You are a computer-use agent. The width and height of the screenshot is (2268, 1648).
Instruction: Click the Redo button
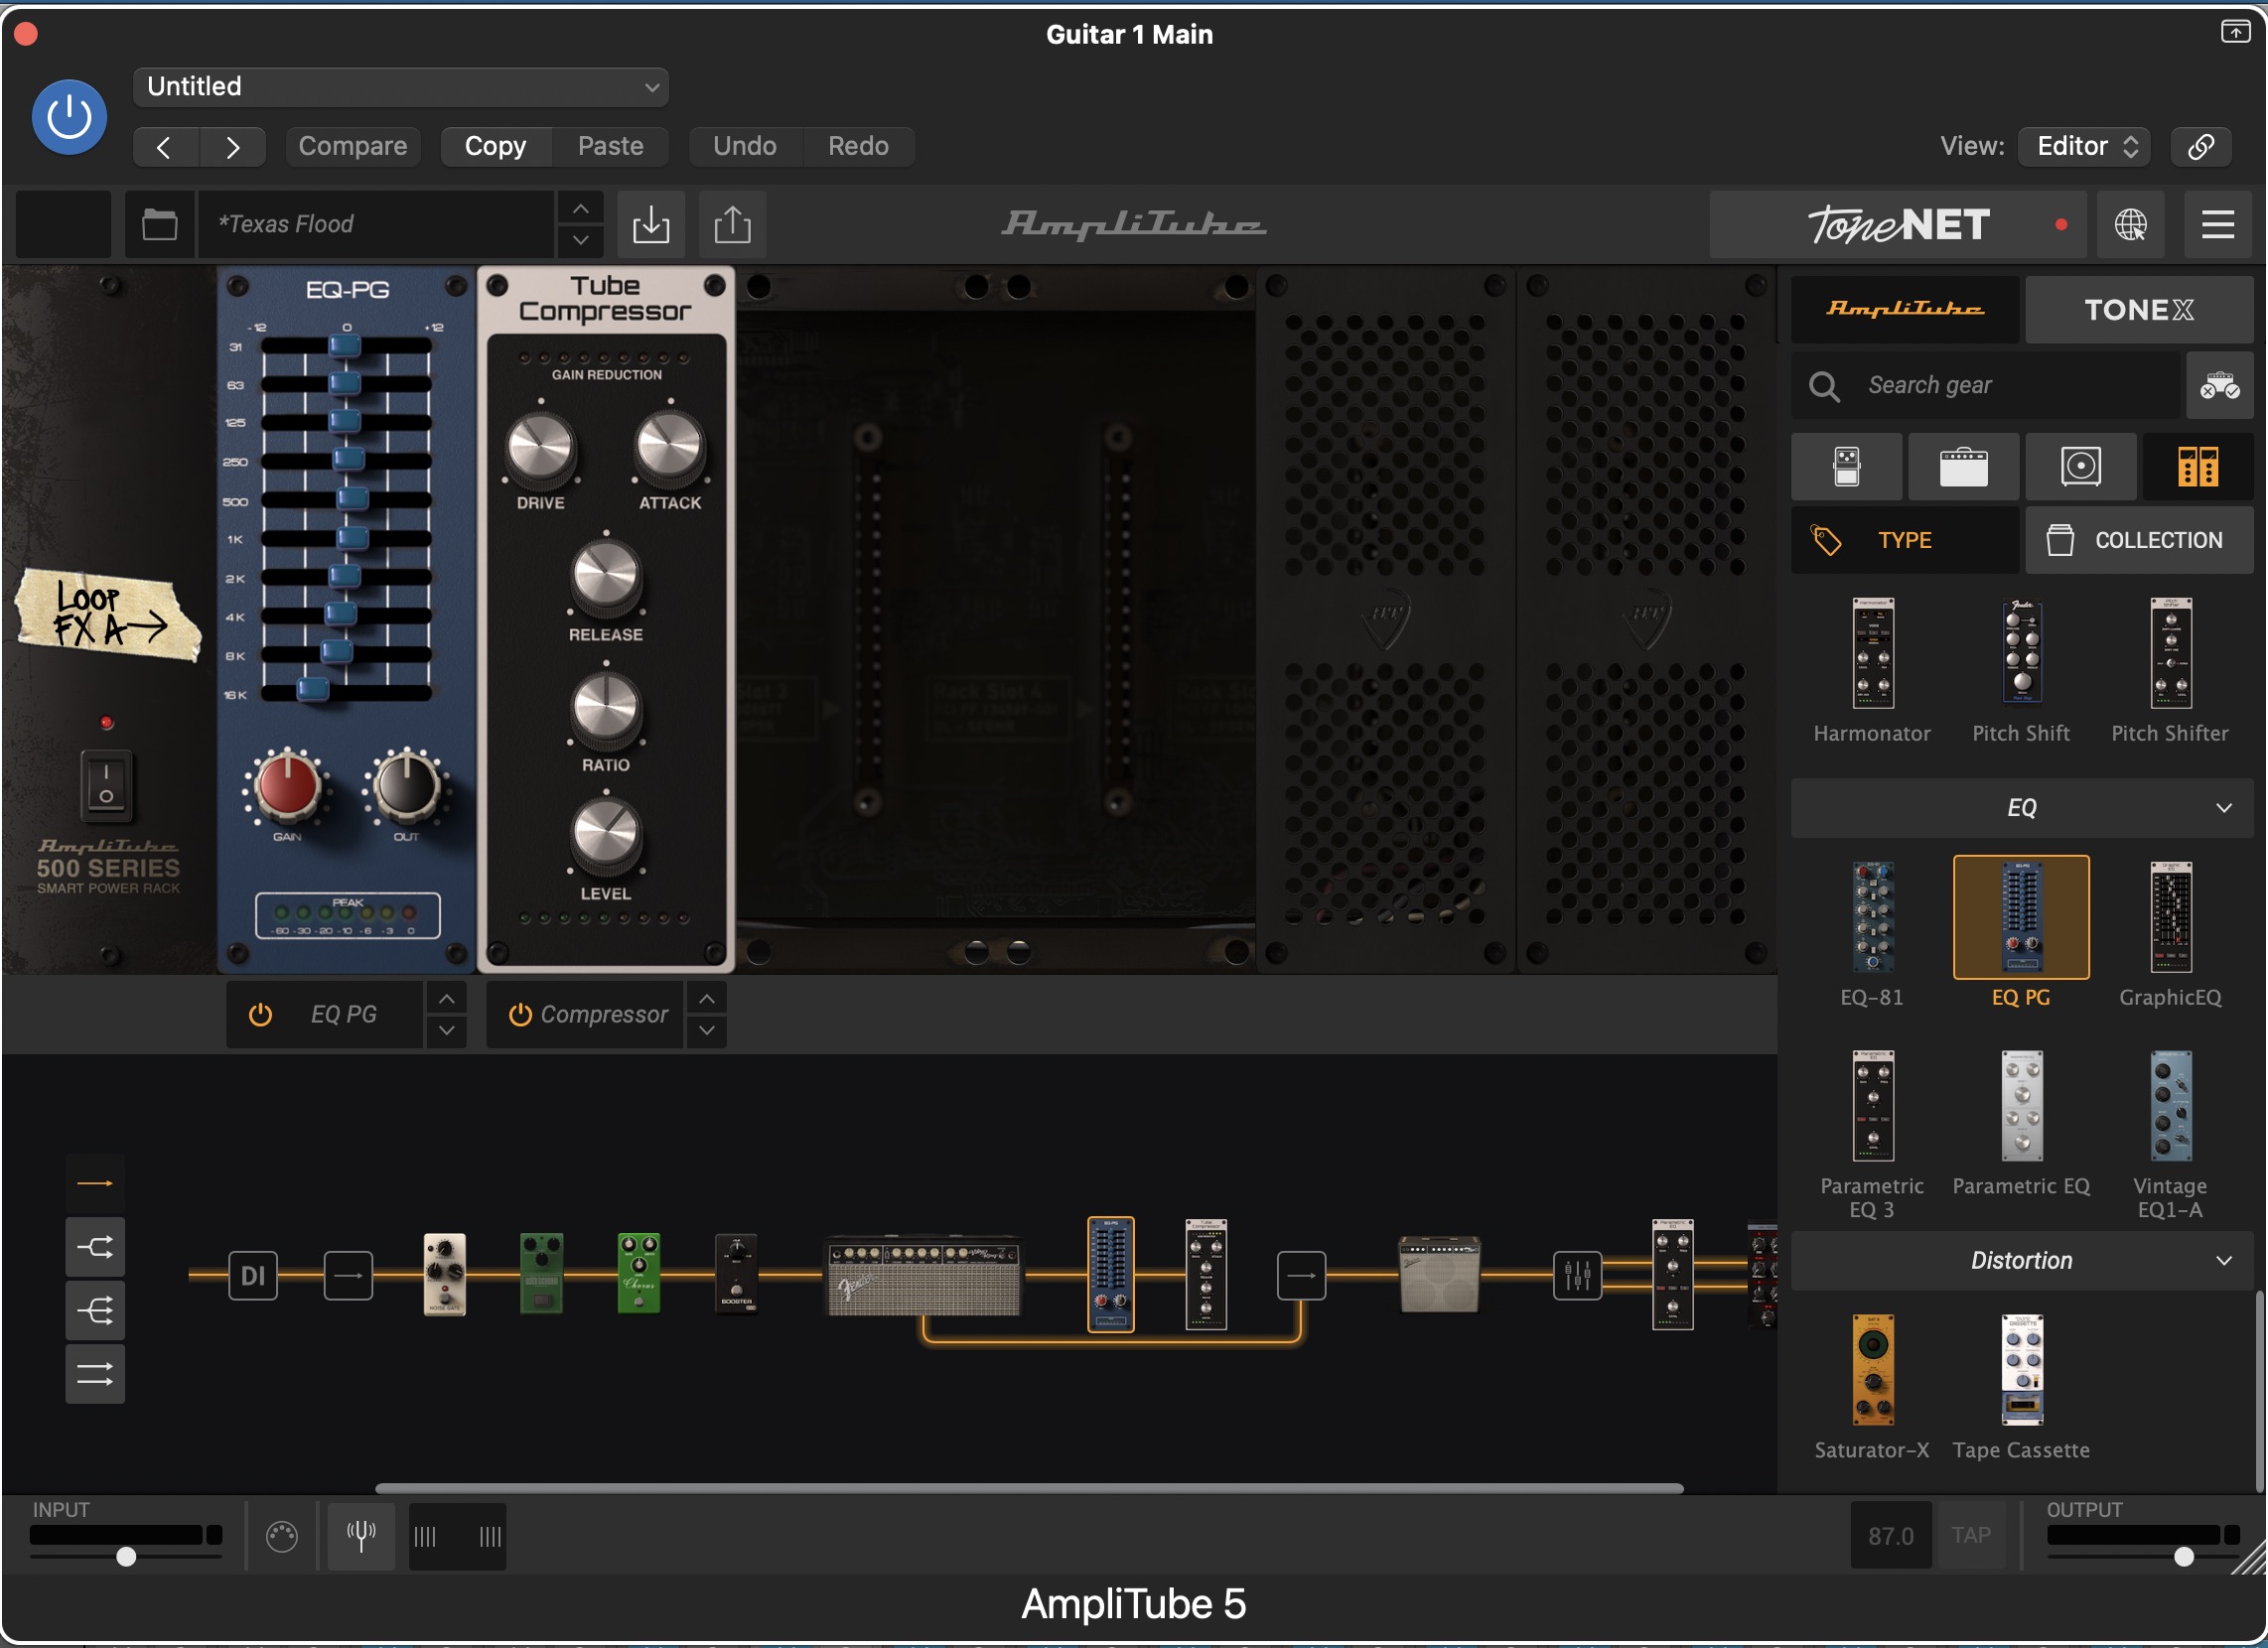(858, 146)
